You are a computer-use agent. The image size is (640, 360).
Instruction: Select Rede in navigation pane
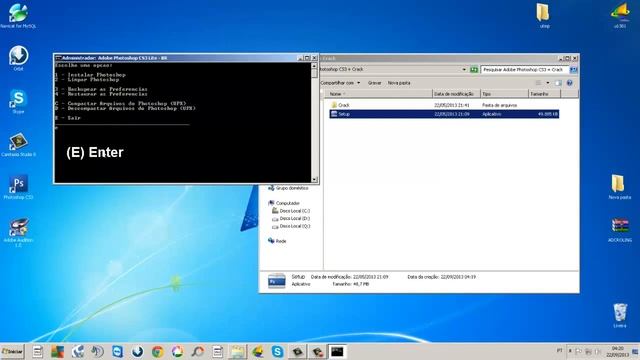[277, 241]
